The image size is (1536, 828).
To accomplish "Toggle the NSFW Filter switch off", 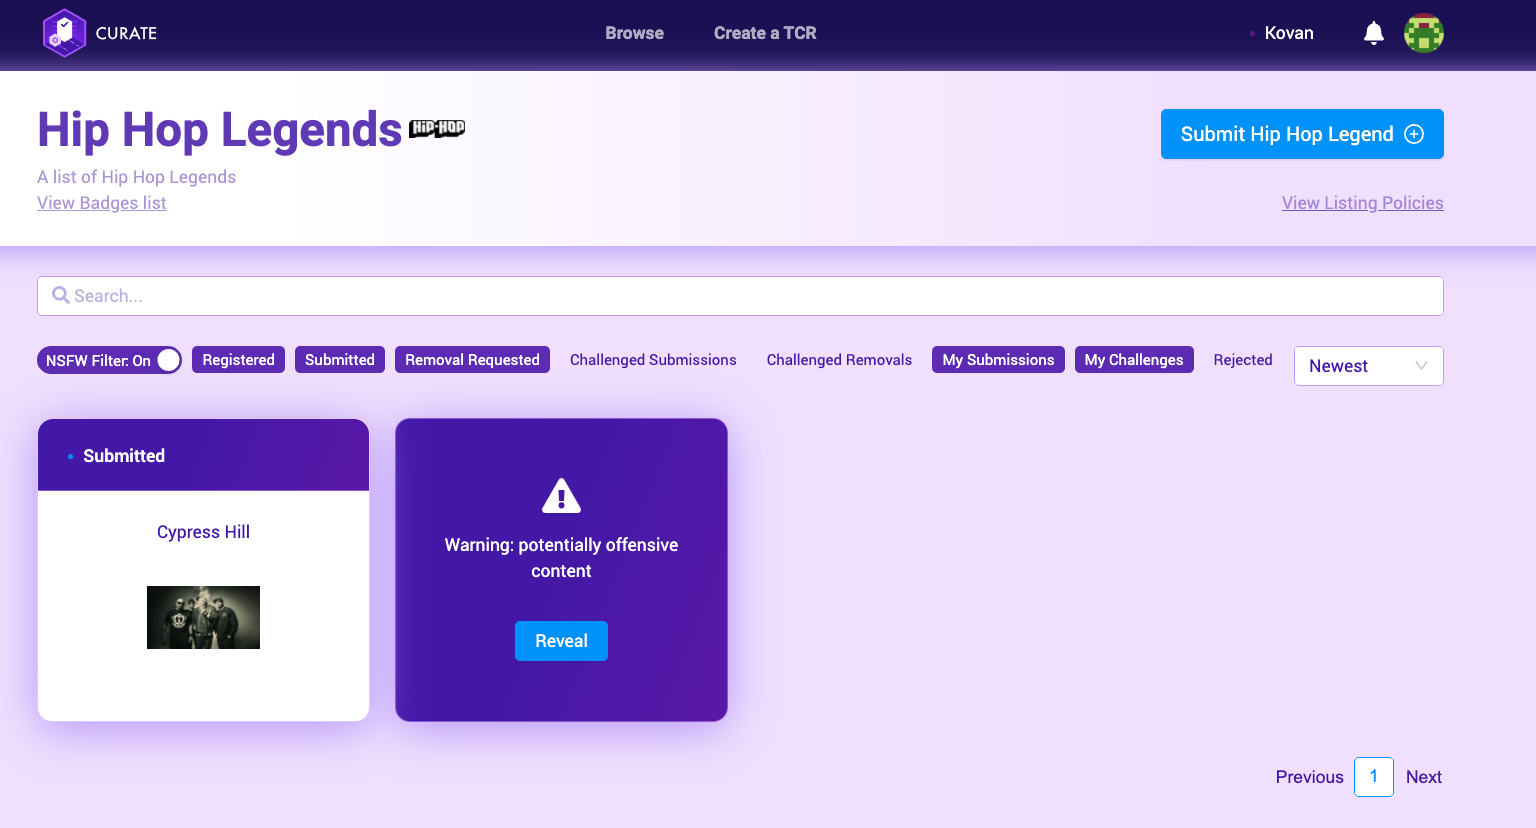I will (110, 360).
